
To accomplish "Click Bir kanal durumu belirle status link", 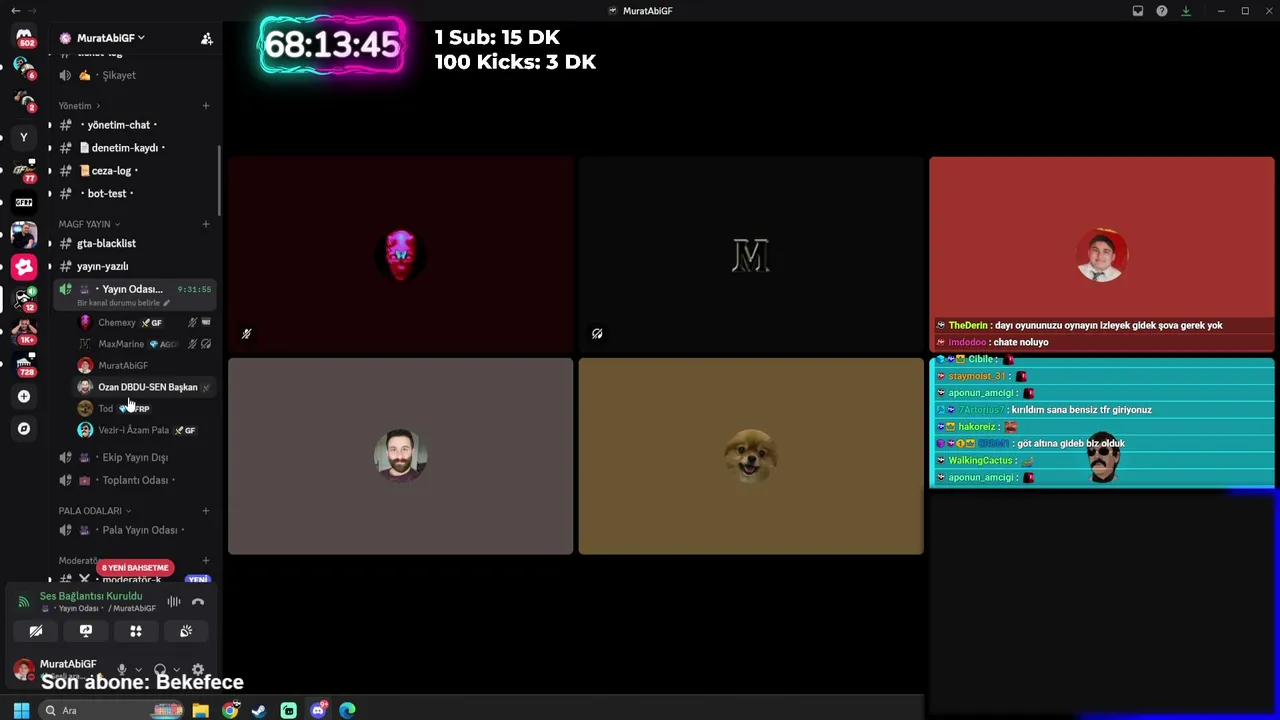I will pos(123,303).
